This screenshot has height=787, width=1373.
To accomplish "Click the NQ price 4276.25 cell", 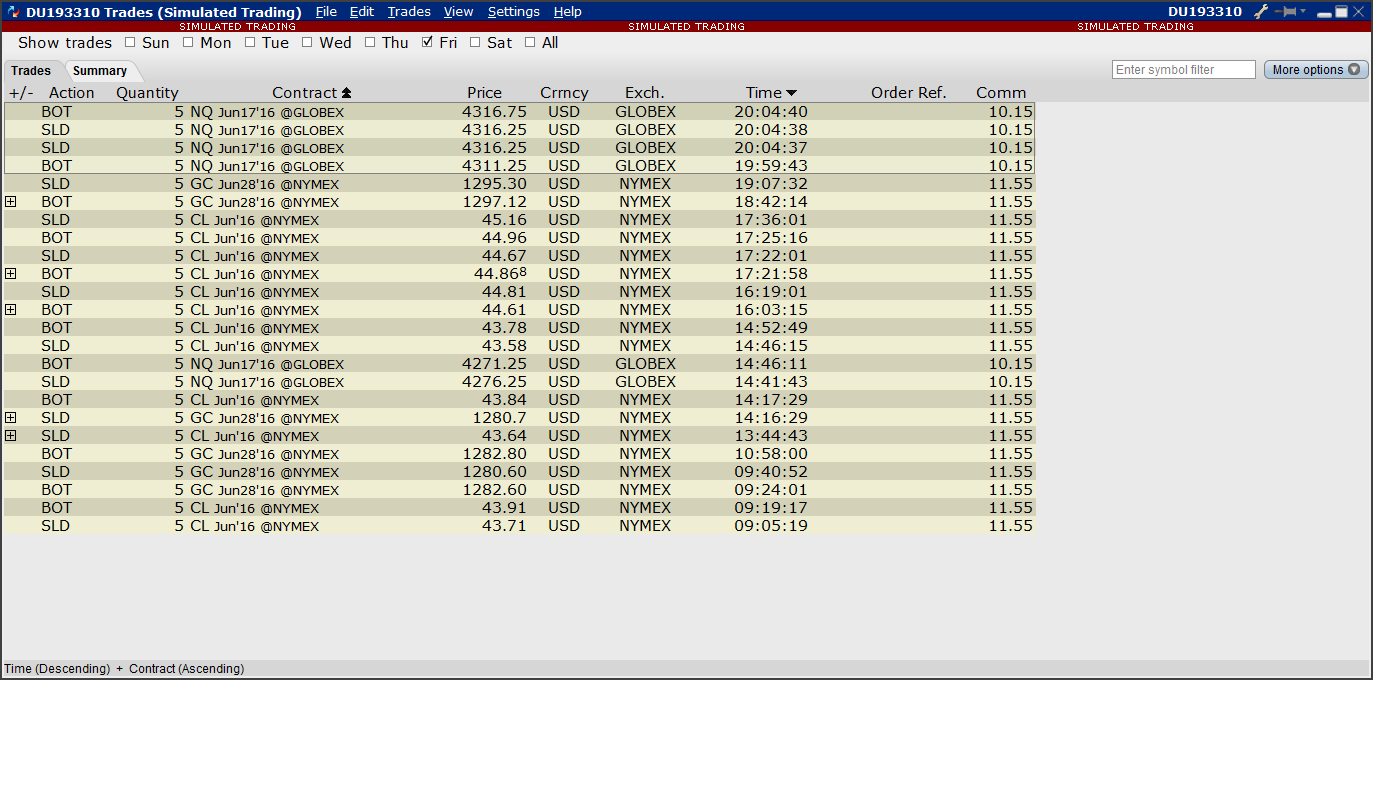I will tap(494, 382).
